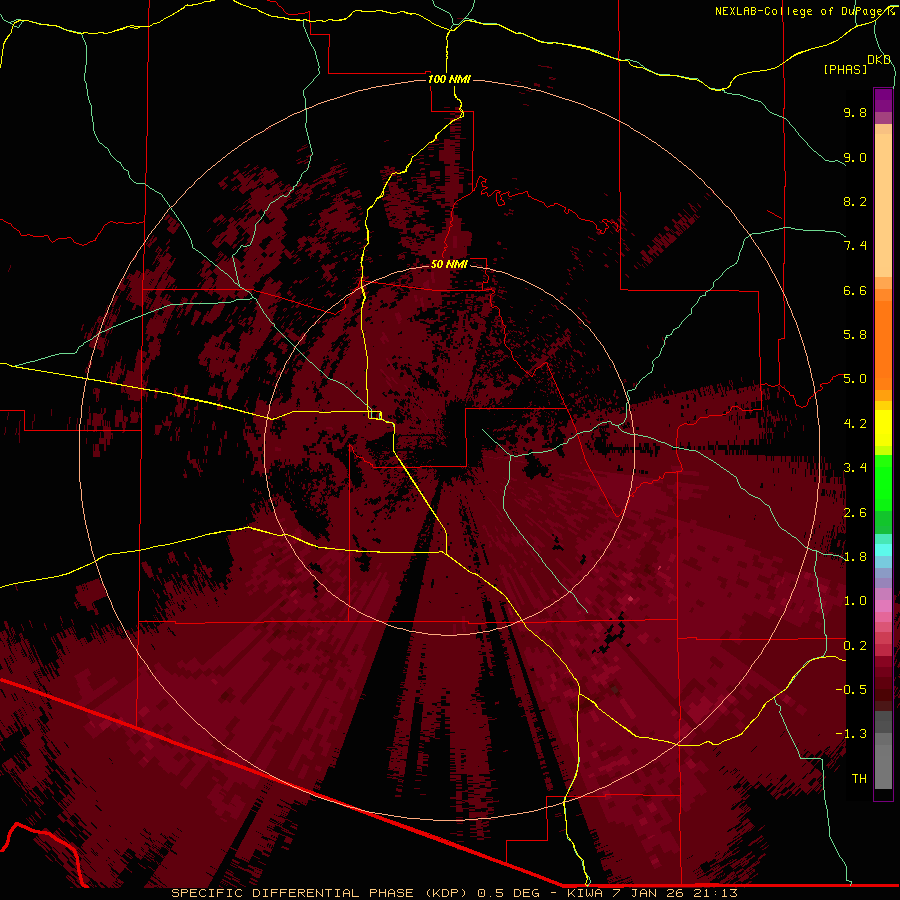Click the 2.6 value on the scale

point(855,513)
